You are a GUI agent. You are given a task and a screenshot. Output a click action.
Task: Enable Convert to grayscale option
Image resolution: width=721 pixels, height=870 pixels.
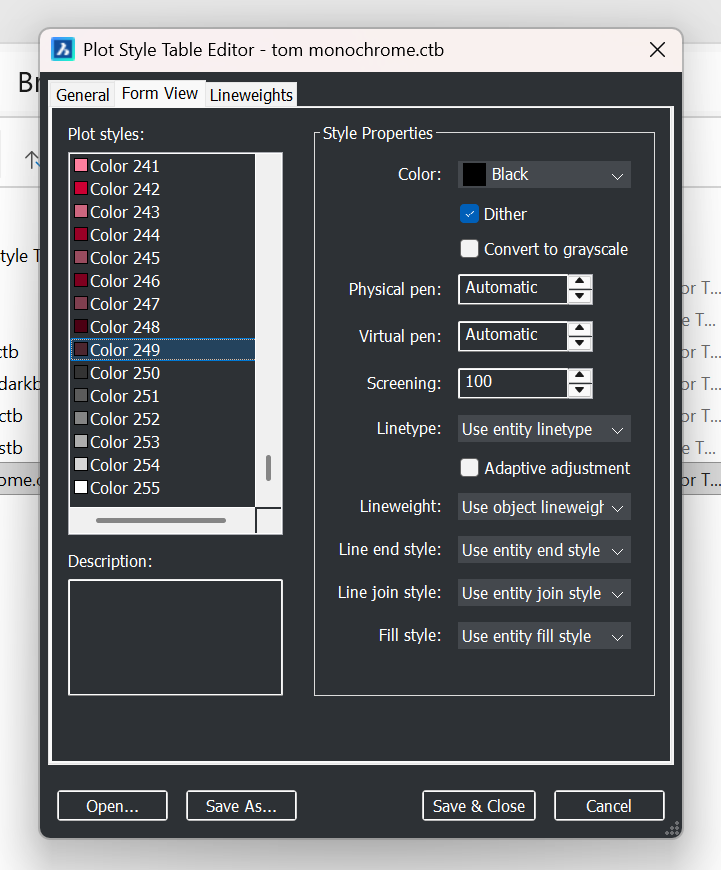pos(469,249)
